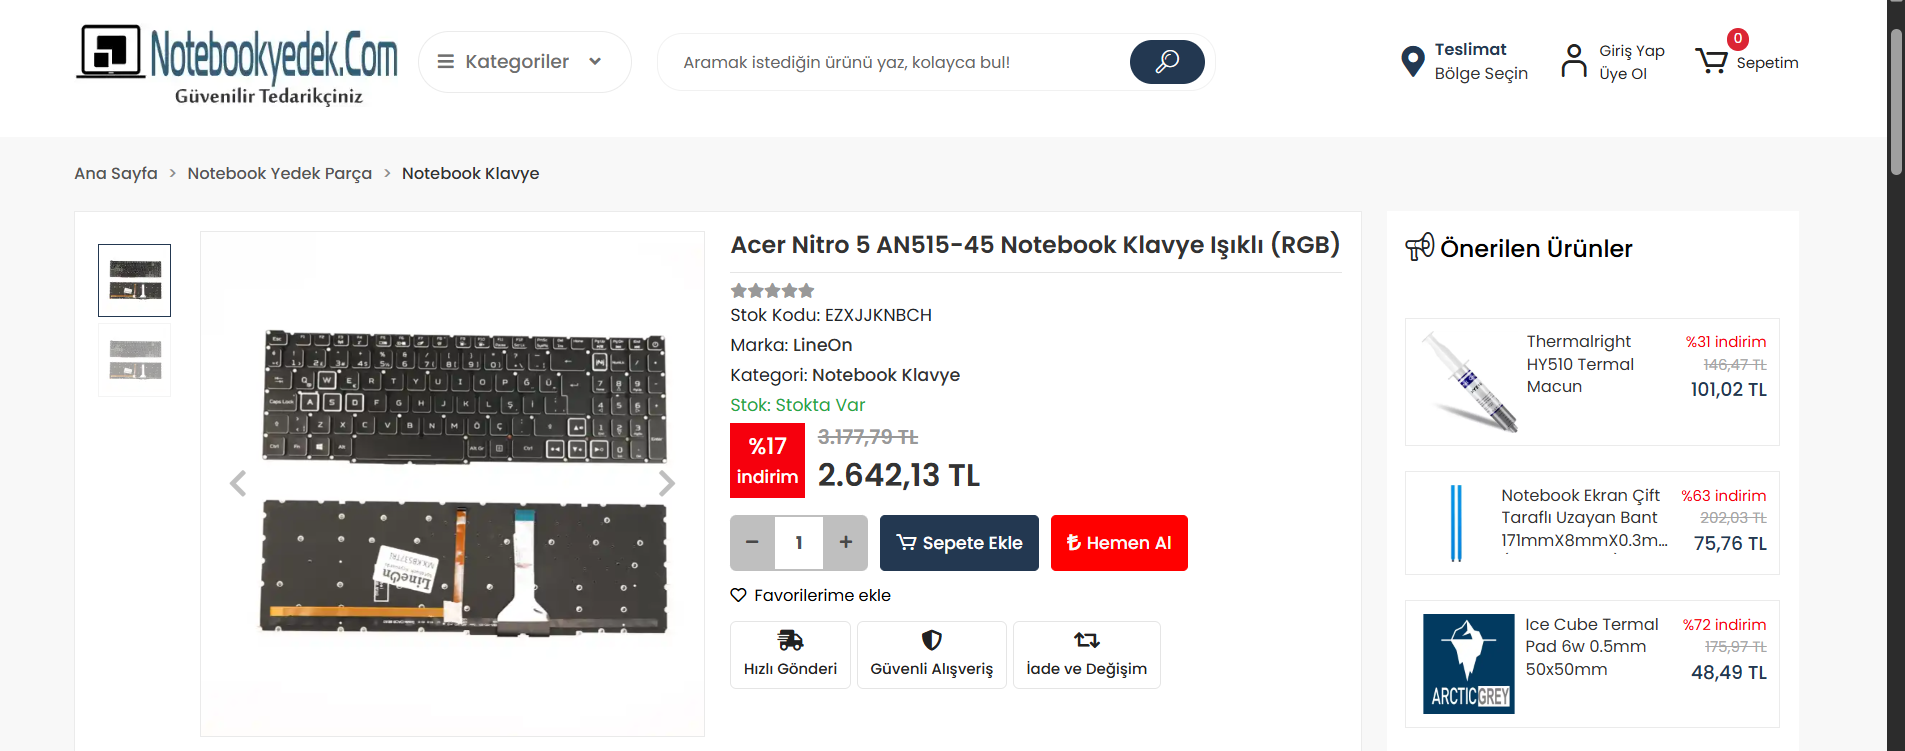This screenshot has height=751, width=1905.
Task: Click the 2.642,13 TL price
Action: point(899,475)
